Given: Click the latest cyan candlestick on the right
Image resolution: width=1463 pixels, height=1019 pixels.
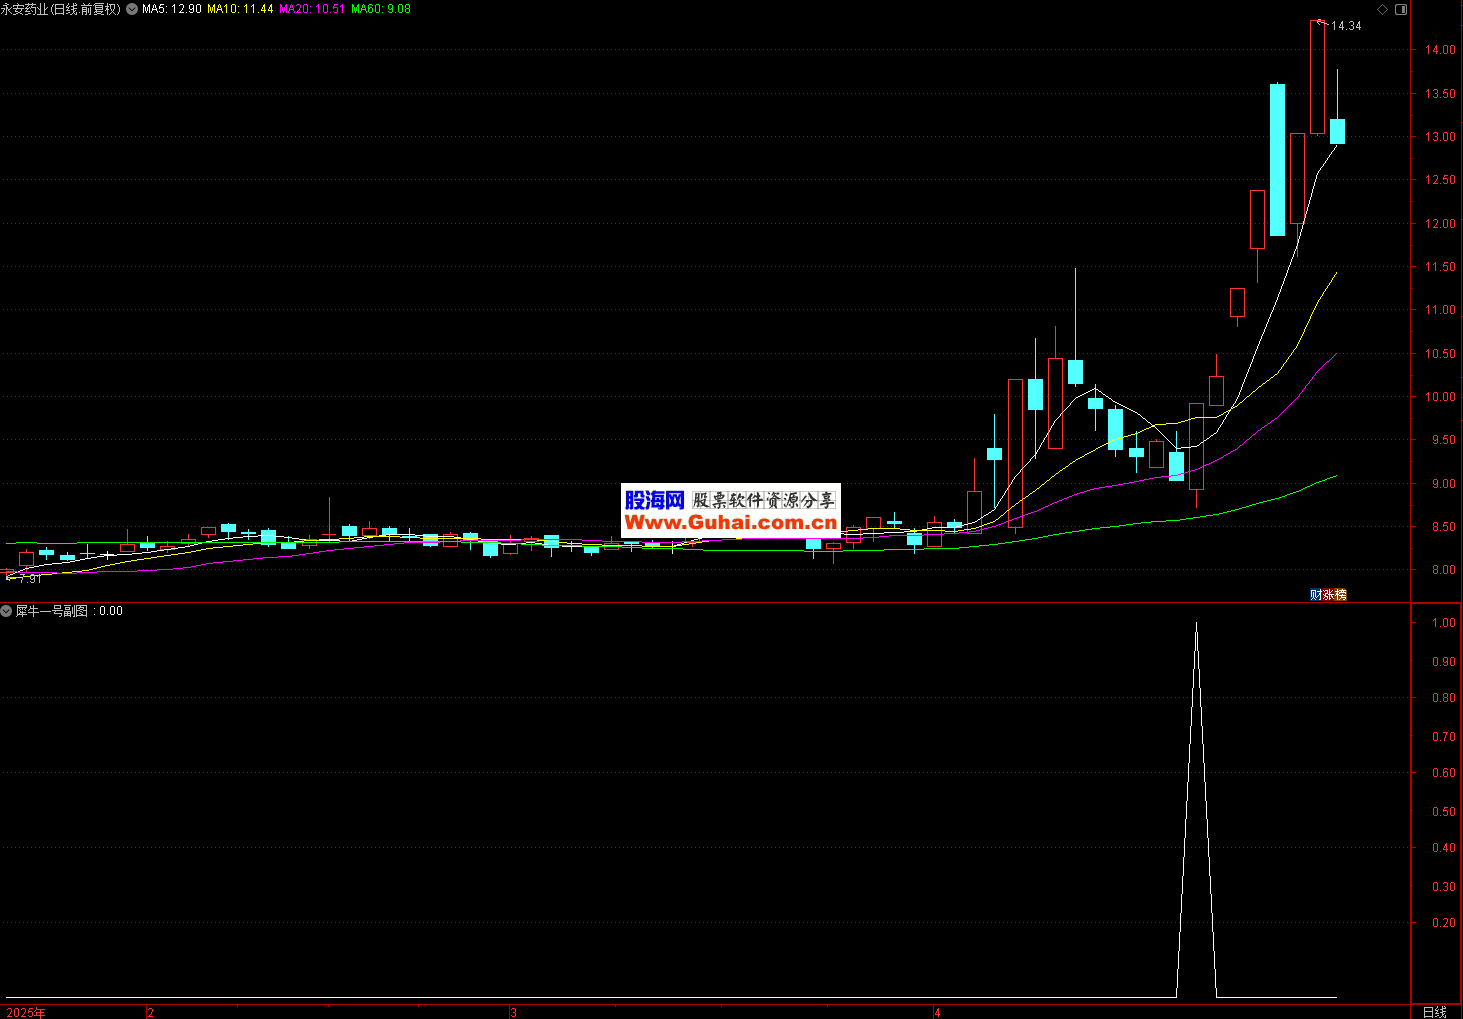Looking at the screenshot, I should tap(1337, 131).
